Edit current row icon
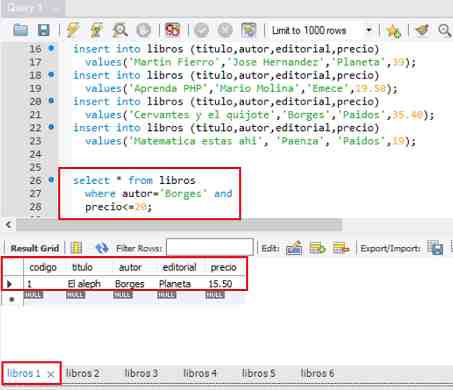The width and height of the screenshot is (453, 390). (x=294, y=248)
